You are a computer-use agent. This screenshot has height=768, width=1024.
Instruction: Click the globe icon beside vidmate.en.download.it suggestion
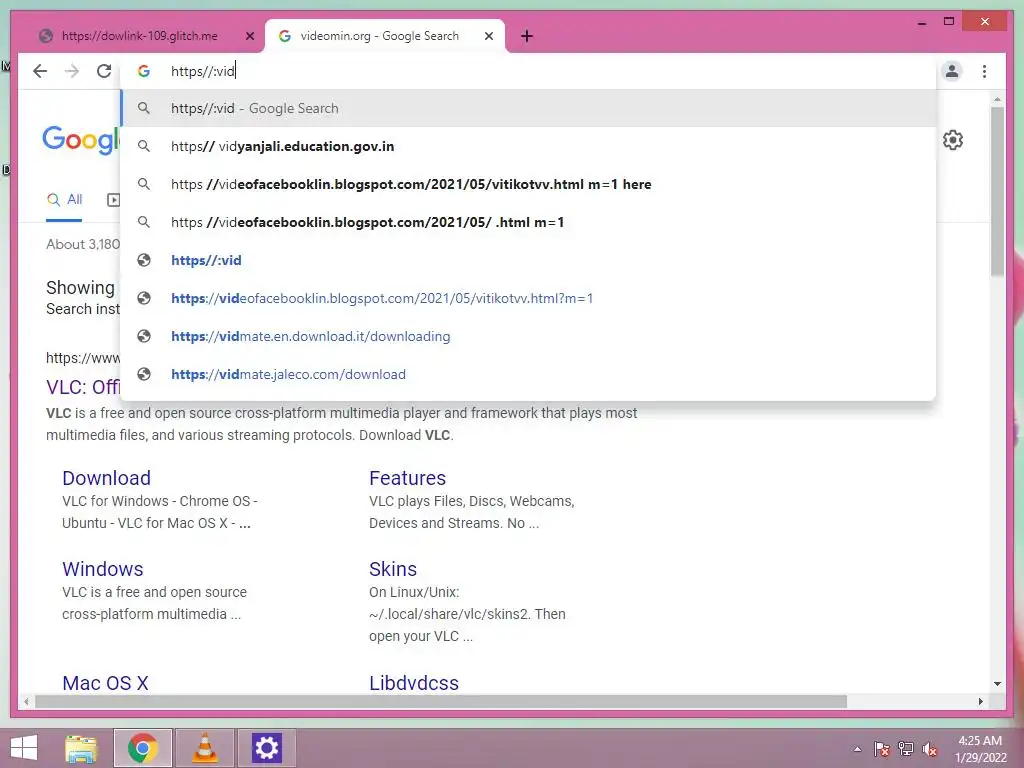tap(144, 336)
